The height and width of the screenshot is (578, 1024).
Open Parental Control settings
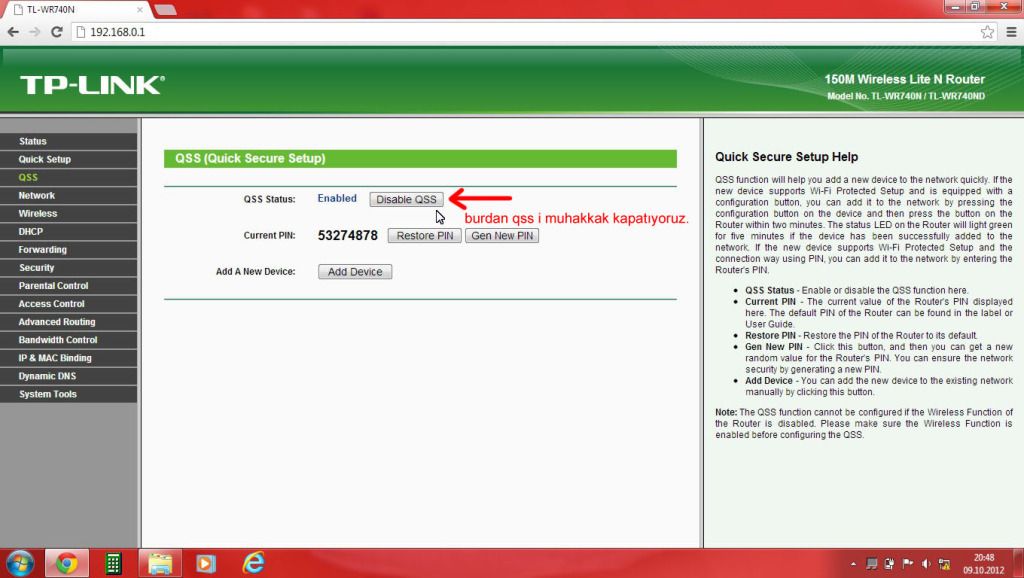(69, 285)
